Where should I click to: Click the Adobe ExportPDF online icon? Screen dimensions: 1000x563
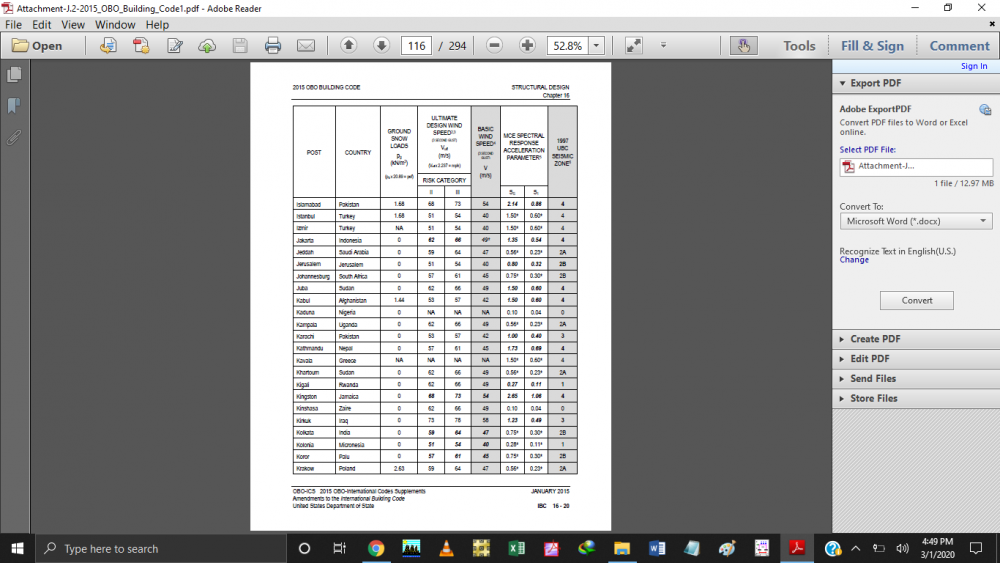(x=985, y=109)
